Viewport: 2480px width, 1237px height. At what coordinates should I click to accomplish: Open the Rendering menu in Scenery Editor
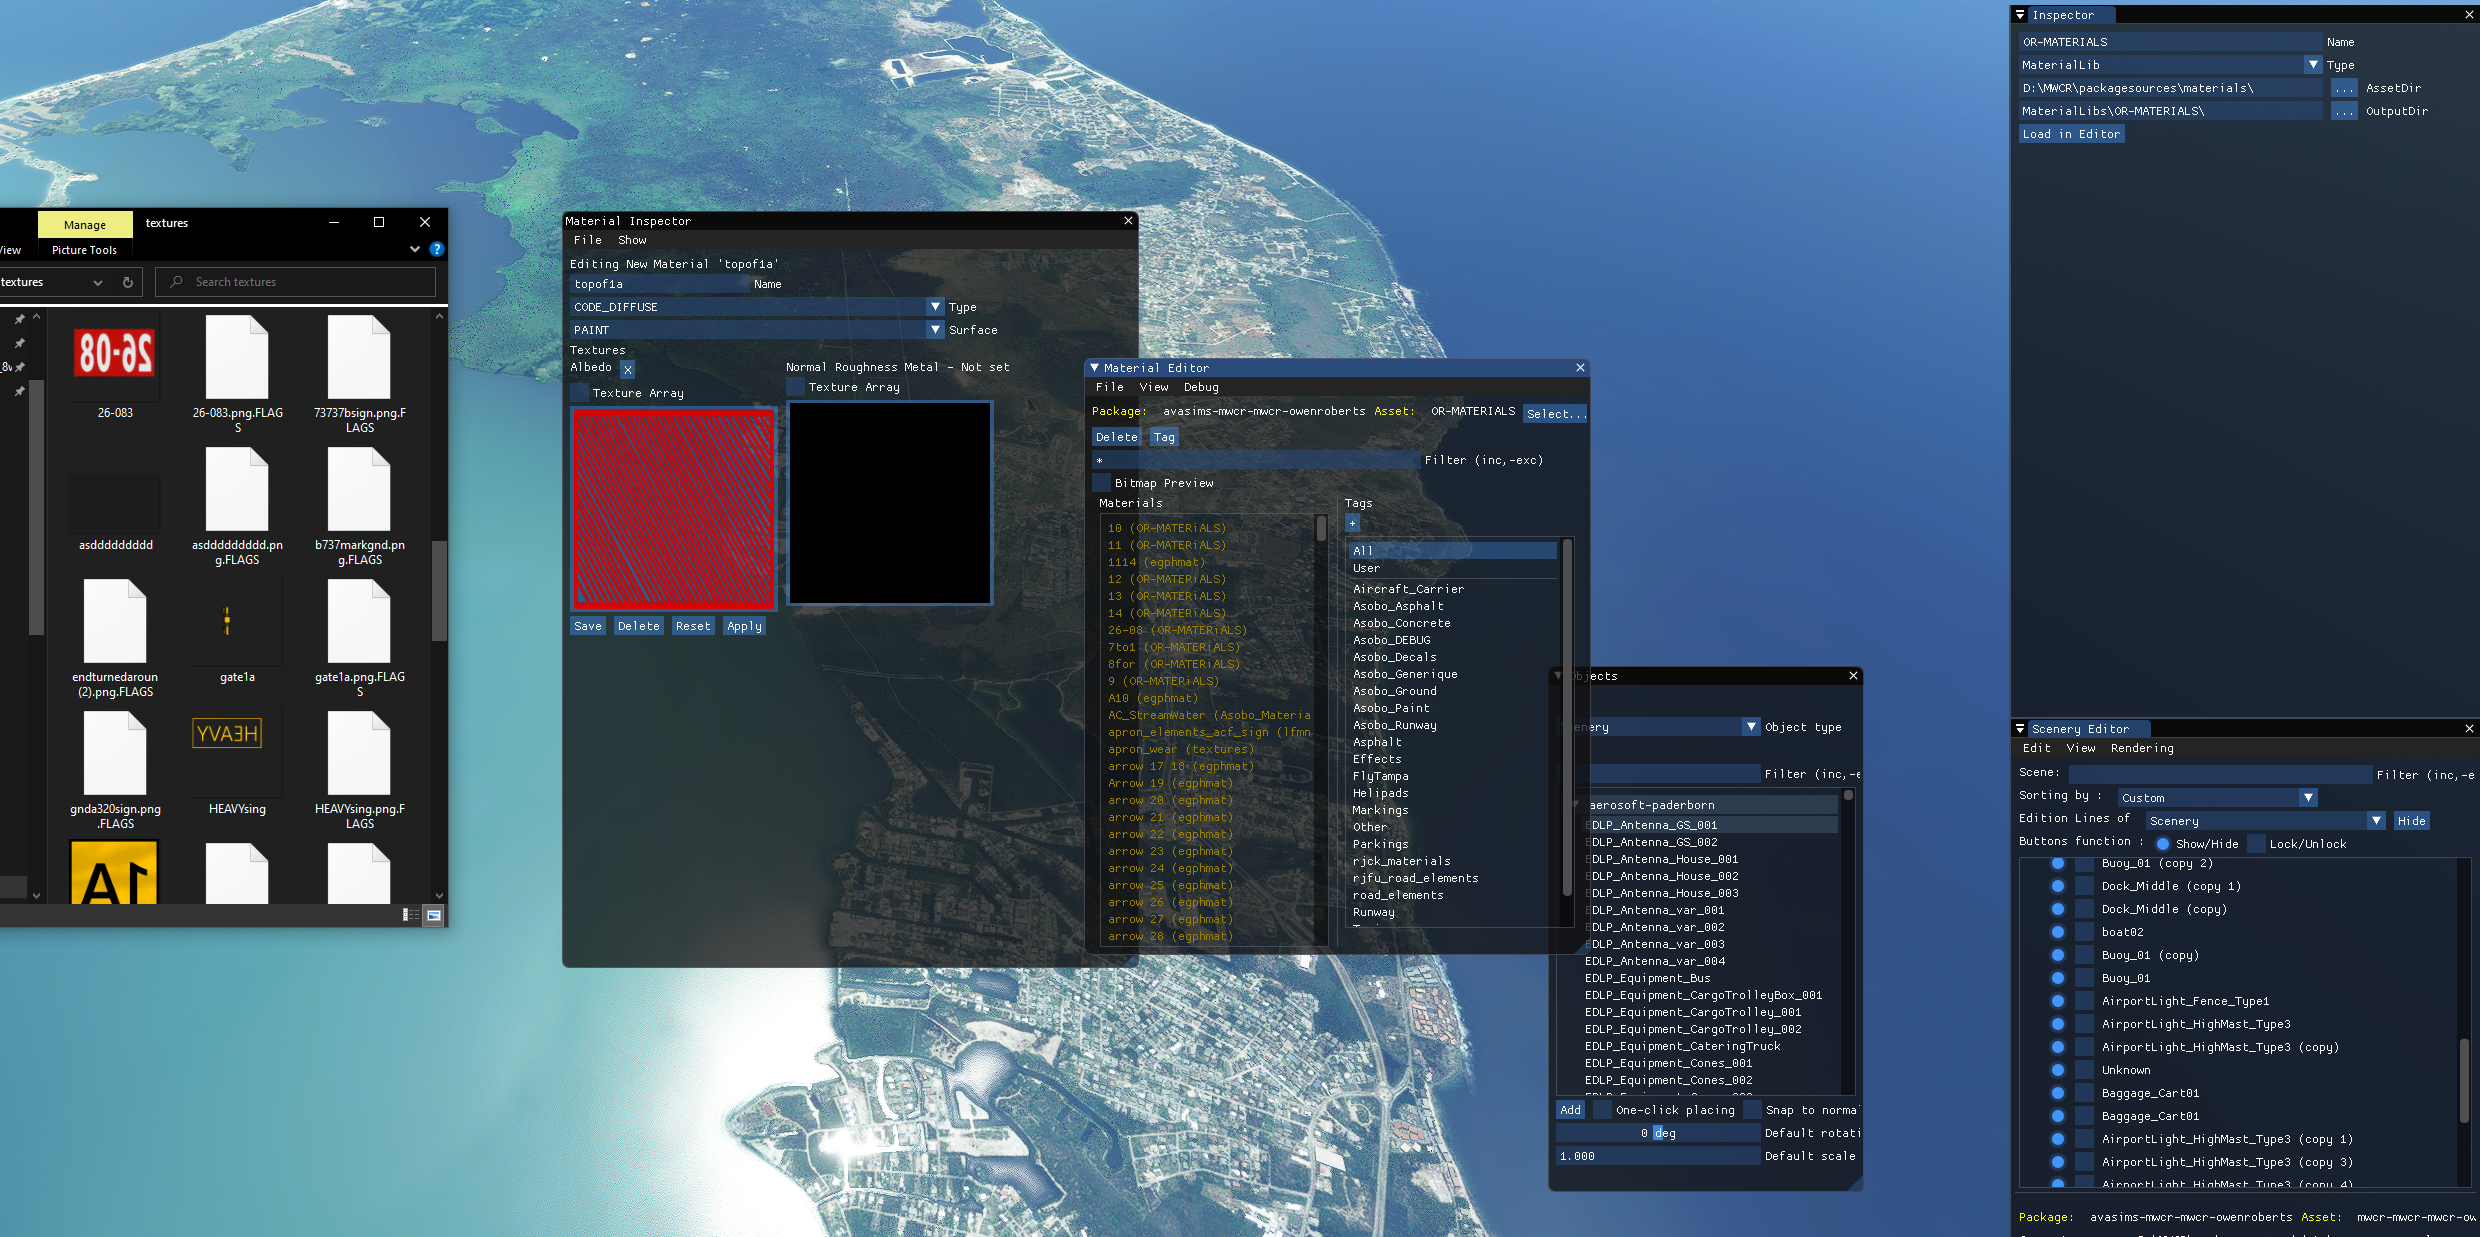[2141, 748]
